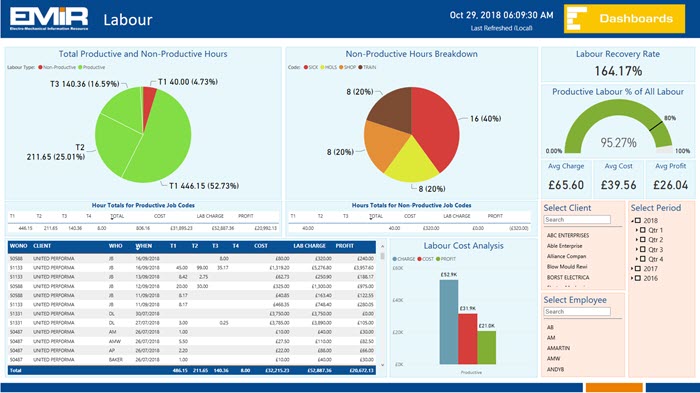The image size is (700, 393).
Task: Click the Non-Productive legend red dot
Action: pos(40,67)
